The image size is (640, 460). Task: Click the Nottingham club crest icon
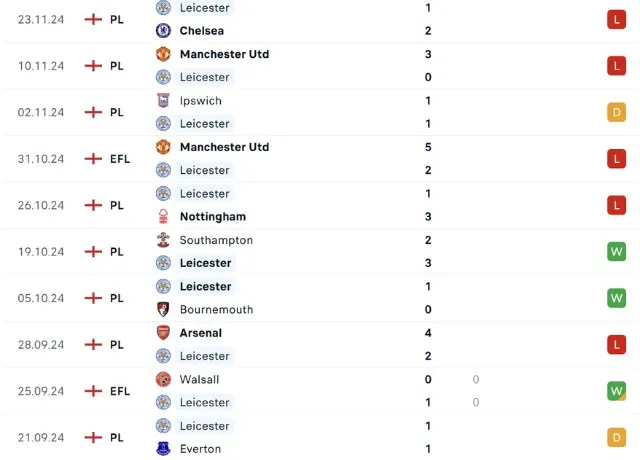pyautogui.click(x=163, y=217)
